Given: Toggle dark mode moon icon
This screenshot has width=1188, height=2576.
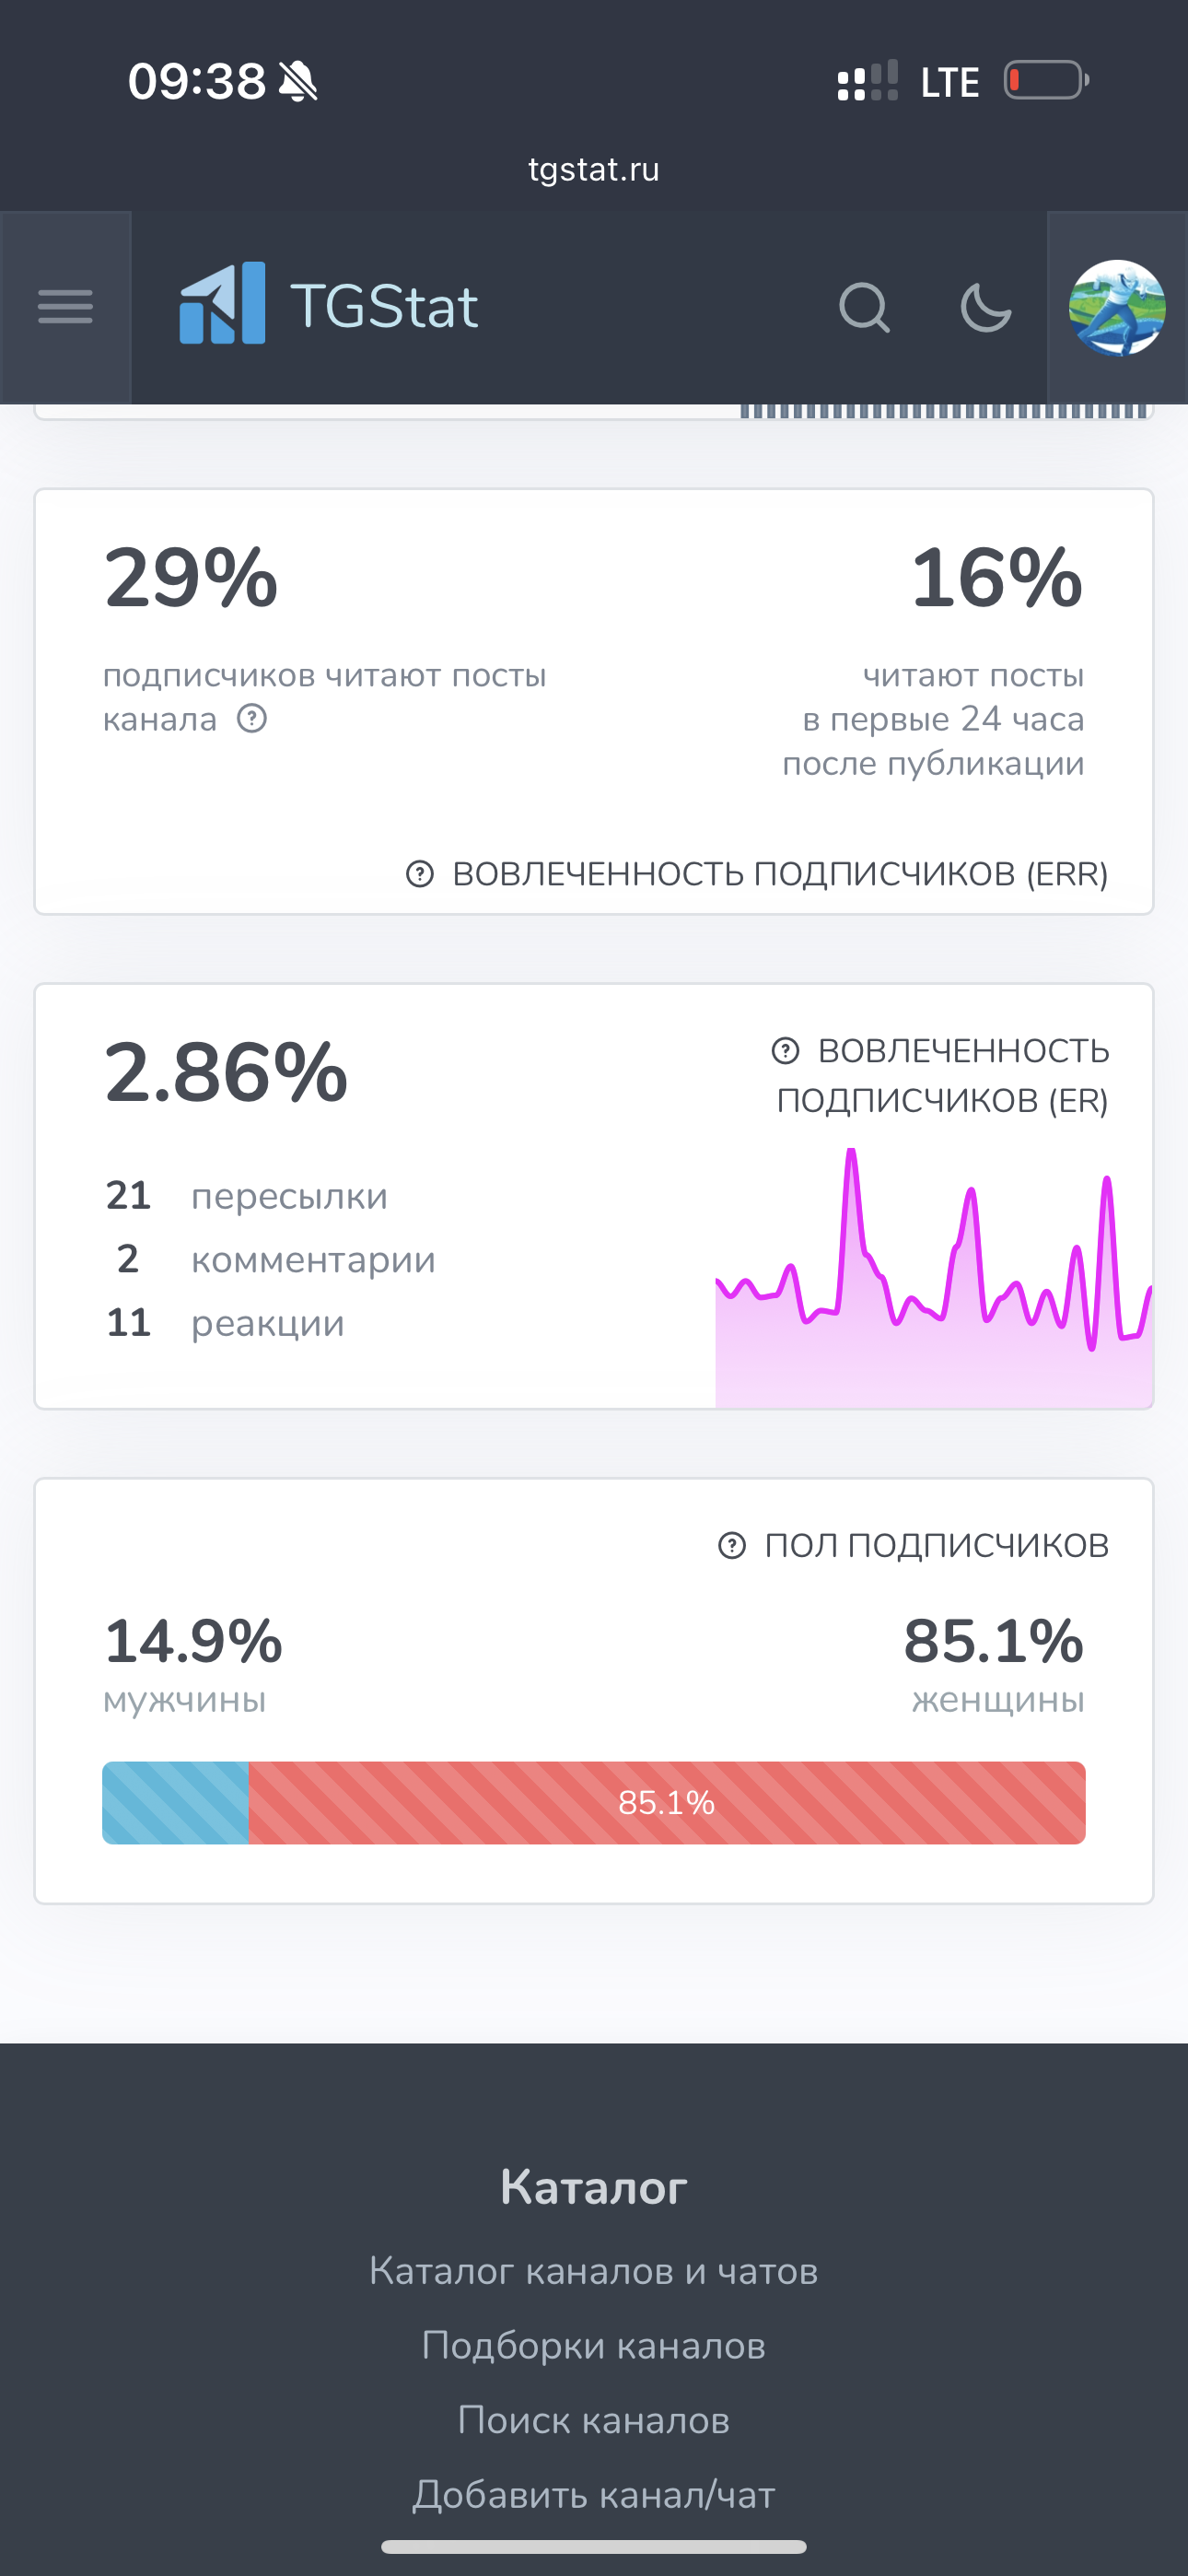Looking at the screenshot, I should click(985, 307).
